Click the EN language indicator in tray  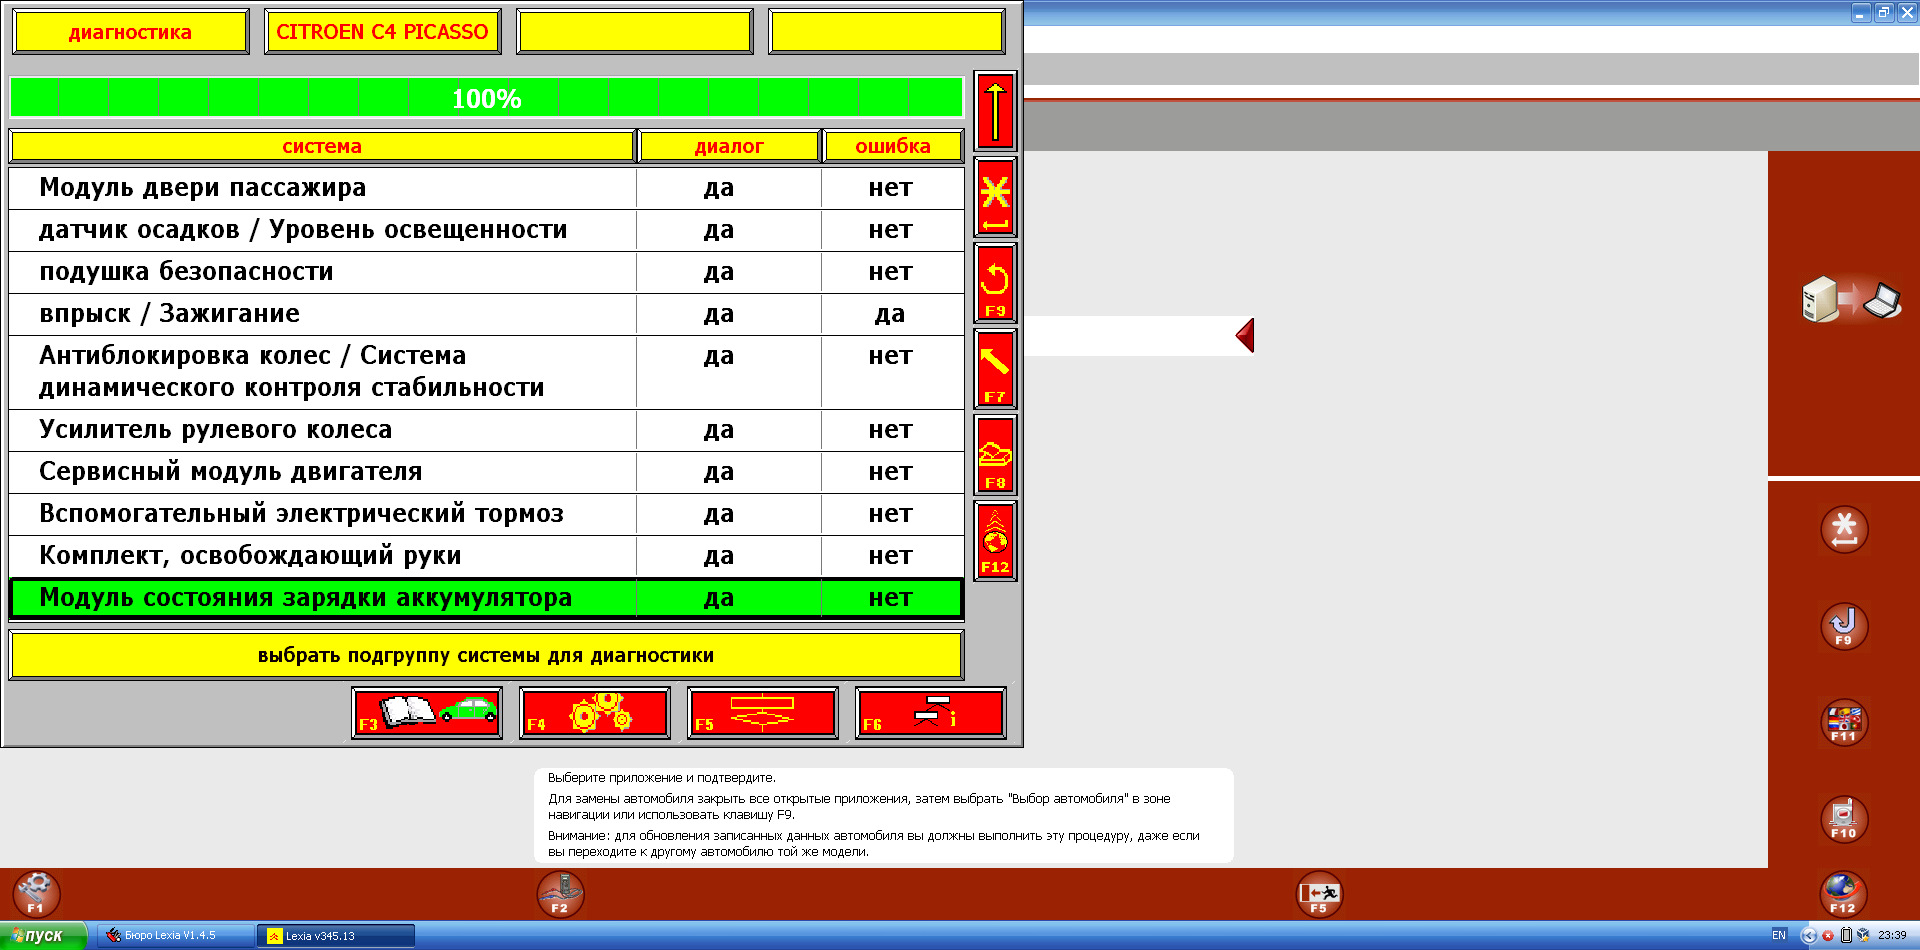coord(1779,936)
